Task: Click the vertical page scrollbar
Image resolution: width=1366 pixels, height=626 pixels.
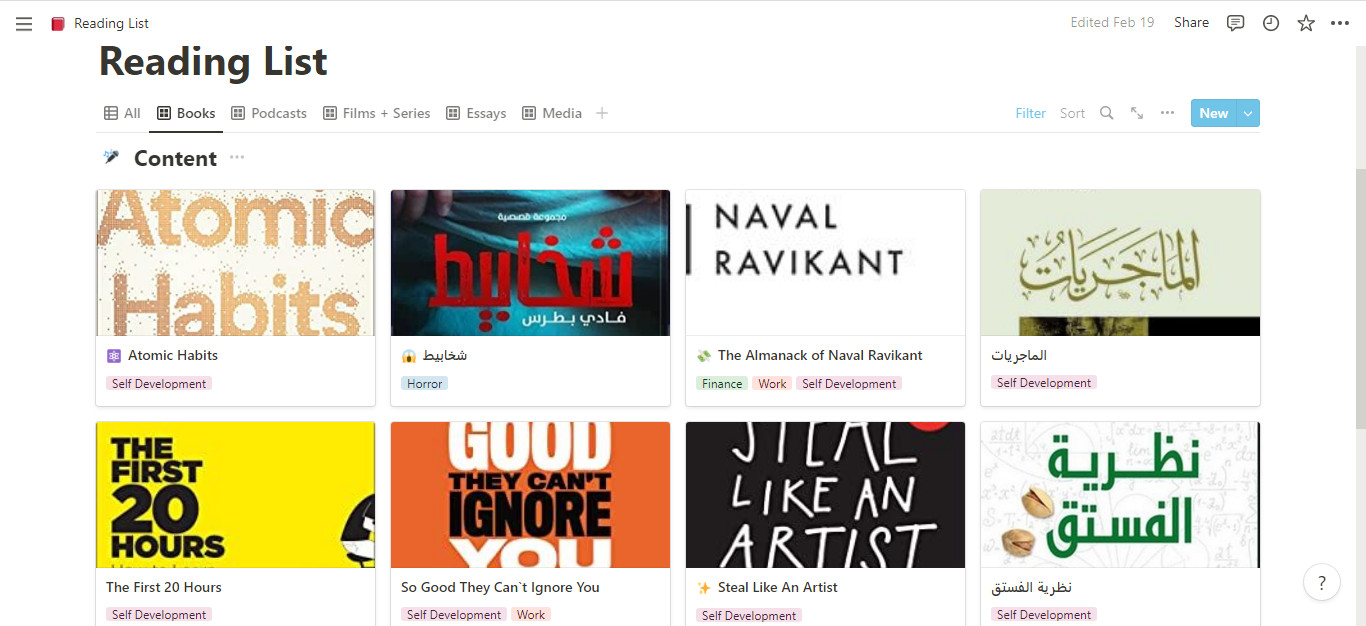Action: [x=1359, y=300]
